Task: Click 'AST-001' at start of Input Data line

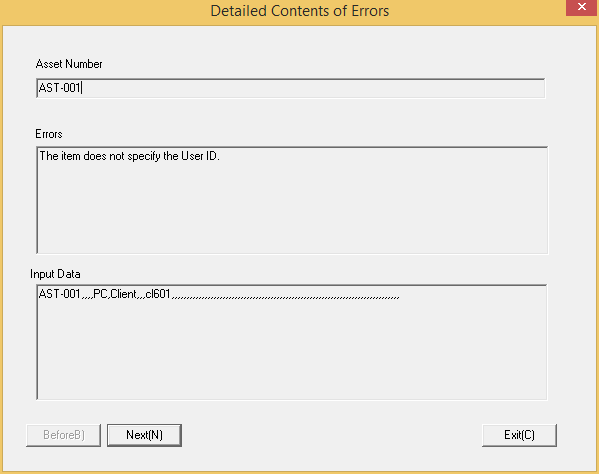Action: click(60, 294)
